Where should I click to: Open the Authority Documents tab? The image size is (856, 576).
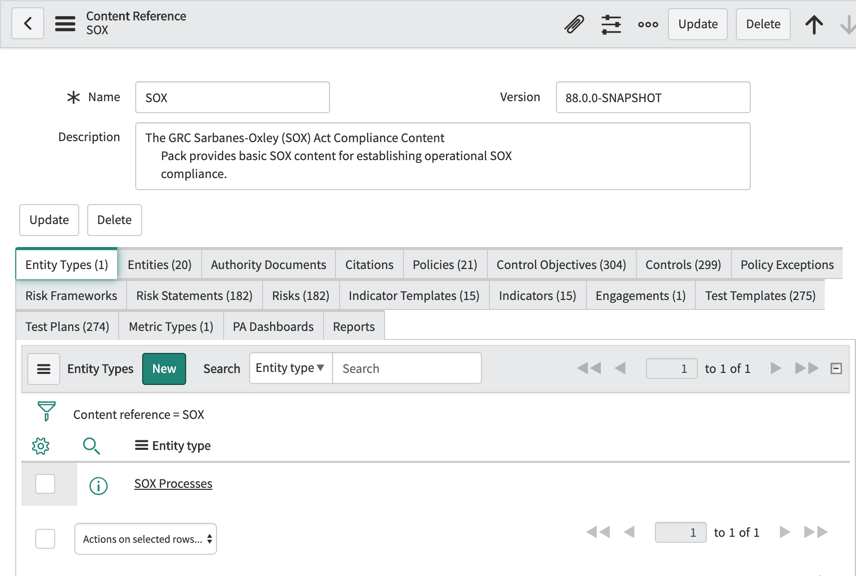(269, 265)
